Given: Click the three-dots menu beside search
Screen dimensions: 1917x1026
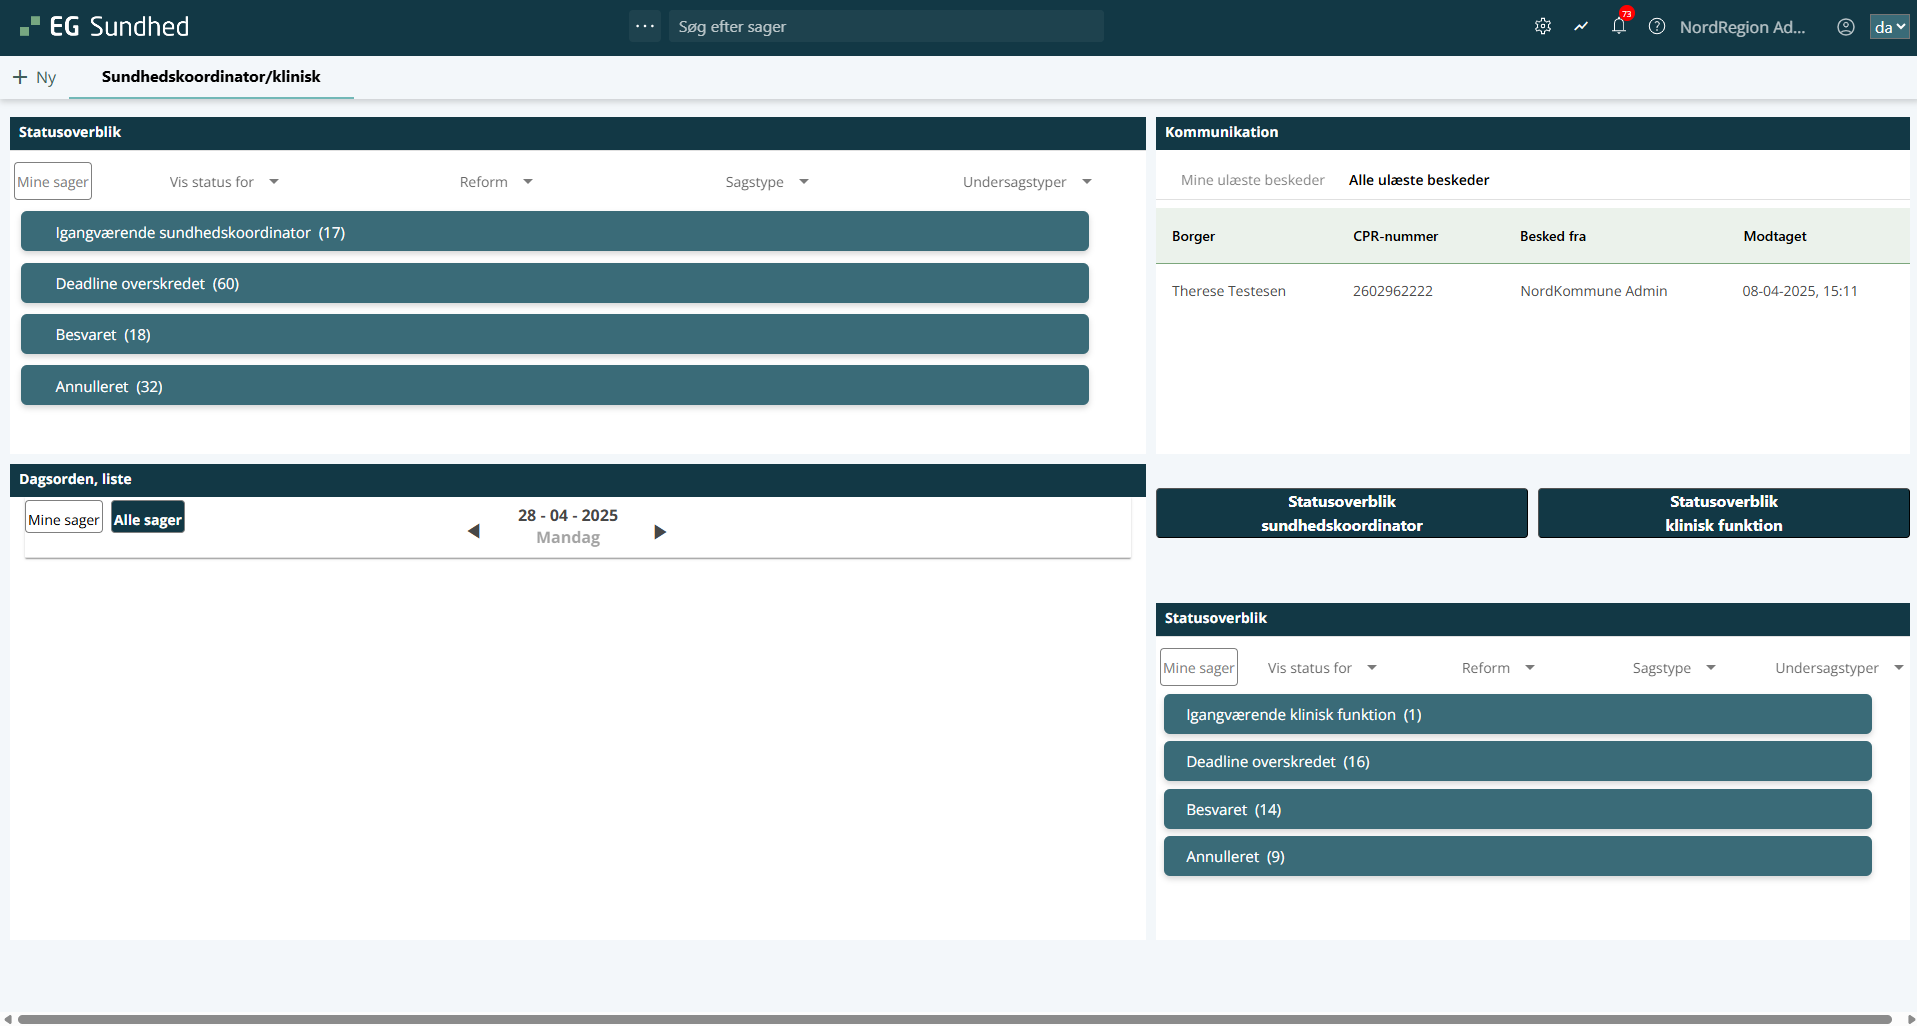Looking at the screenshot, I should [x=645, y=26].
